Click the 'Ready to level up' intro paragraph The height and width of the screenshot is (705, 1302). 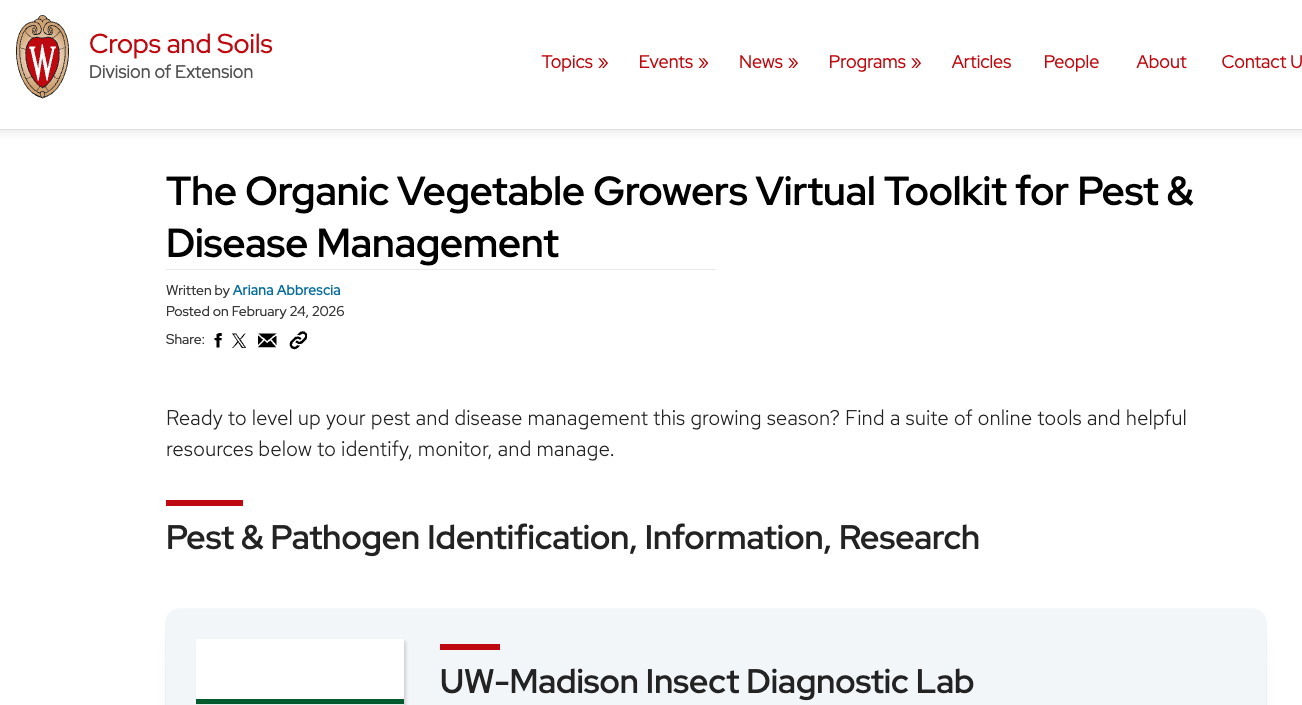click(676, 433)
